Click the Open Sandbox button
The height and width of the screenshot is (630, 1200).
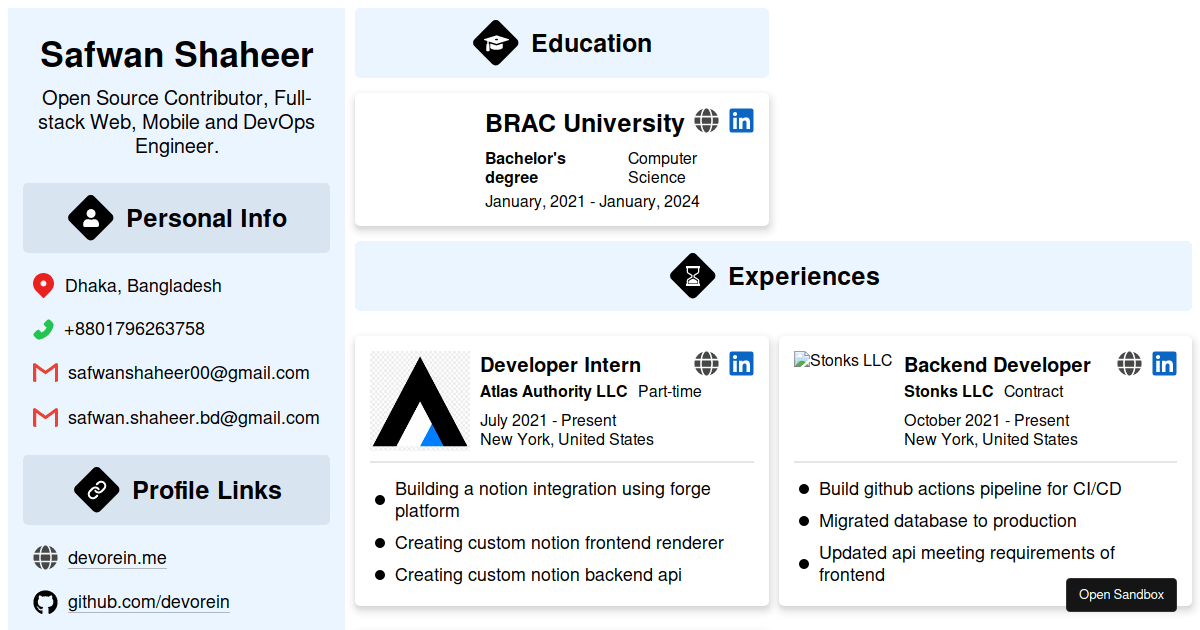coord(1121,594)
